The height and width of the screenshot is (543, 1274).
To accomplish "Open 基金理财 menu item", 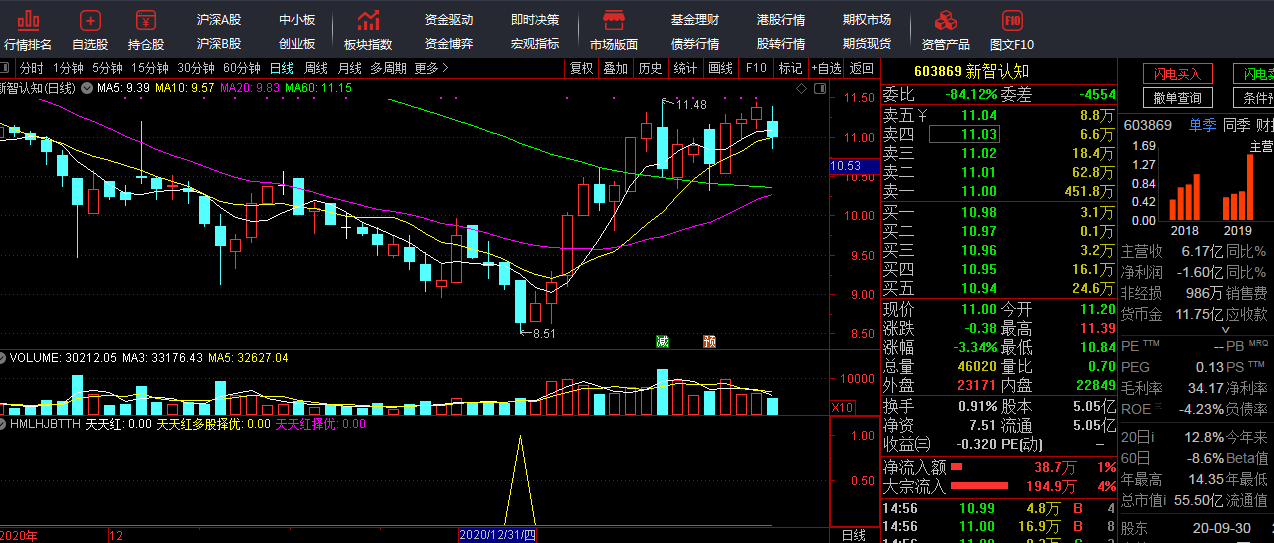I will pyautogui.click(x=695, y=20).
